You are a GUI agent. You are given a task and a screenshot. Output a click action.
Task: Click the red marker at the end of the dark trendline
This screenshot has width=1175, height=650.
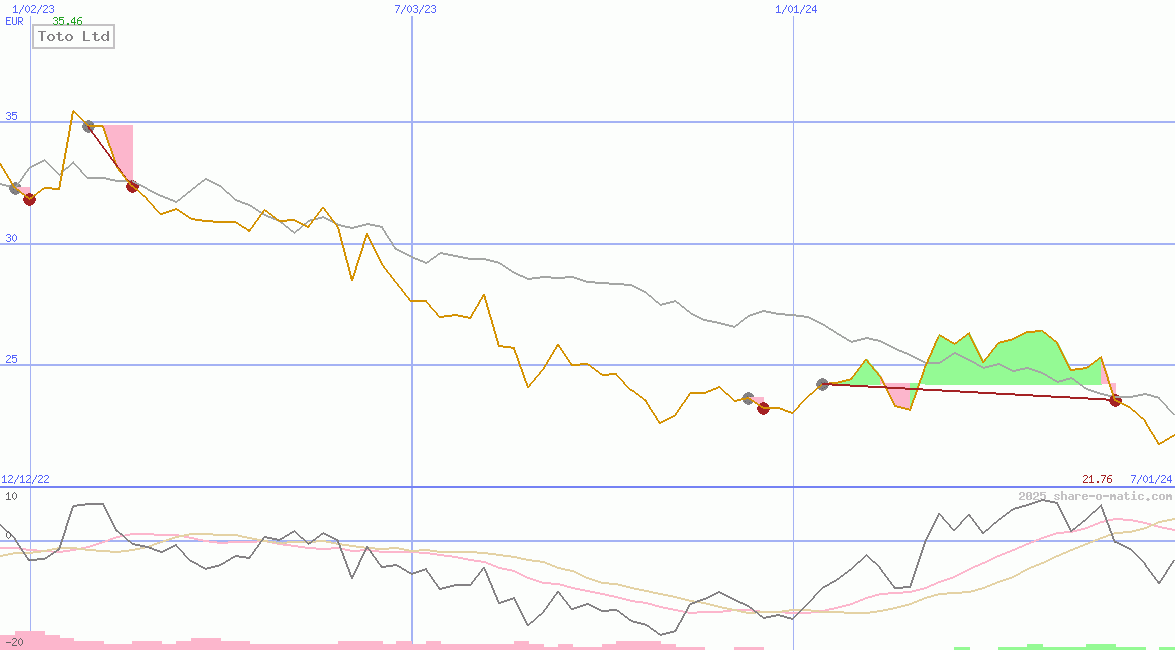pos(1115,400)
